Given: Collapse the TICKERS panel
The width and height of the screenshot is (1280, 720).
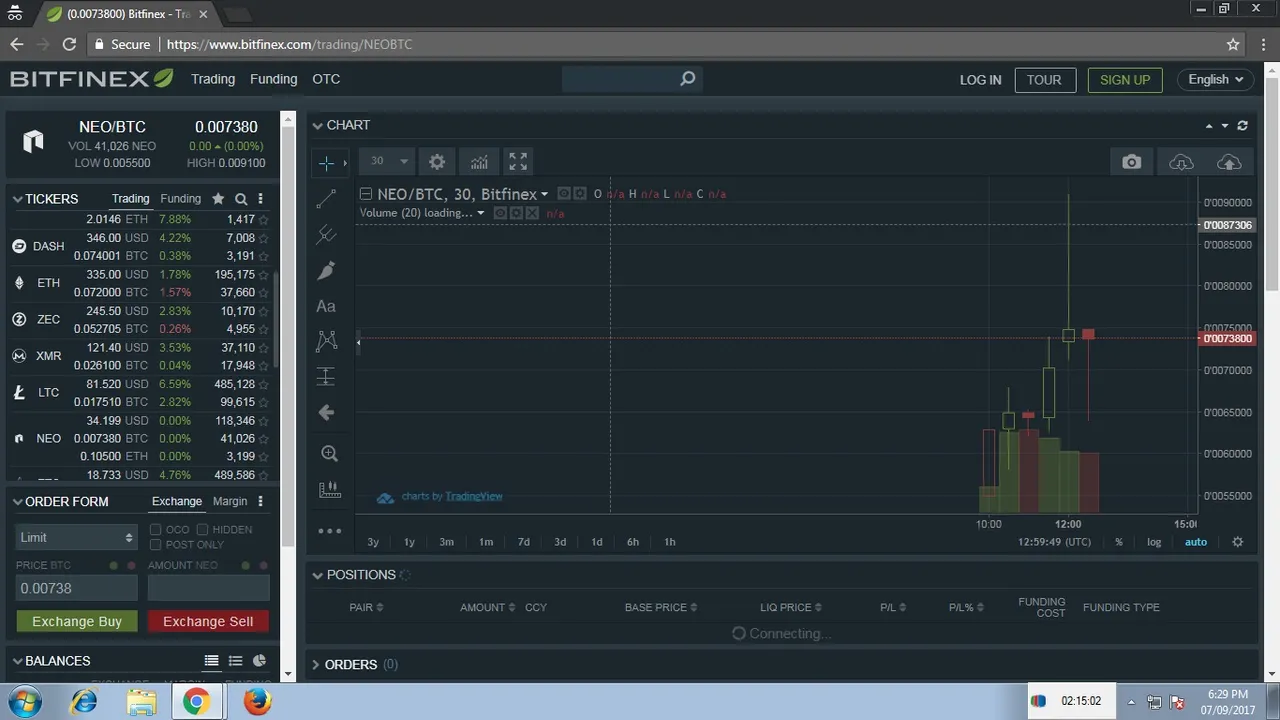Looking at the screenshot, I should pos(17,199).
